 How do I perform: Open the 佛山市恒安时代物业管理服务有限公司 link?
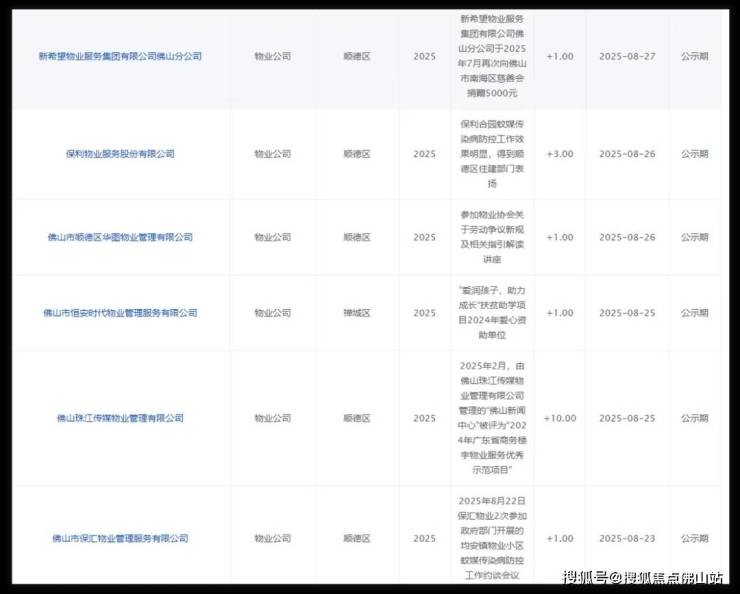pos(120,313)
